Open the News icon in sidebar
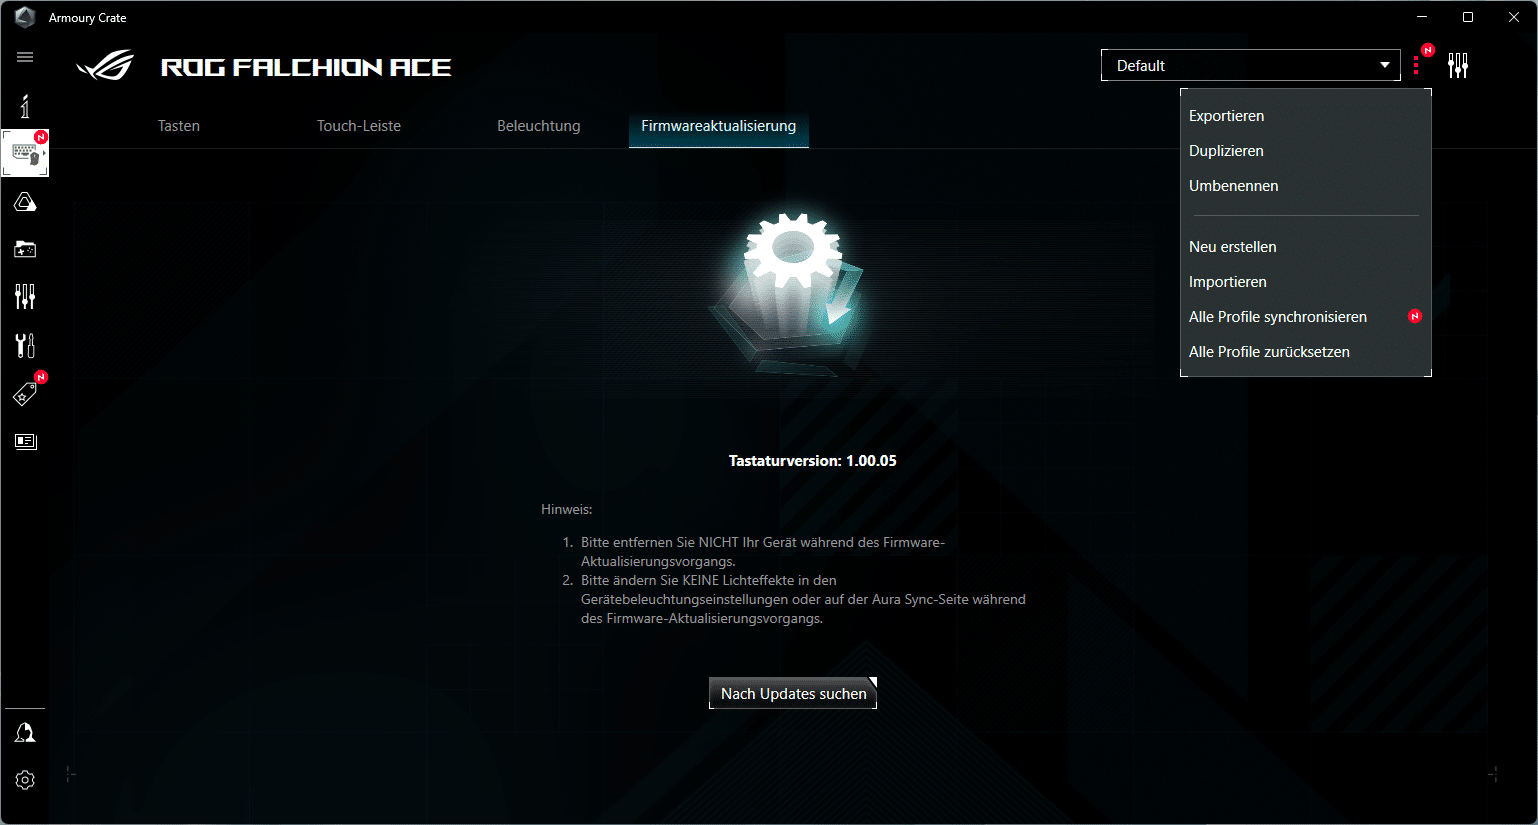Screen dimensions: 1538x825 (25, 441)
